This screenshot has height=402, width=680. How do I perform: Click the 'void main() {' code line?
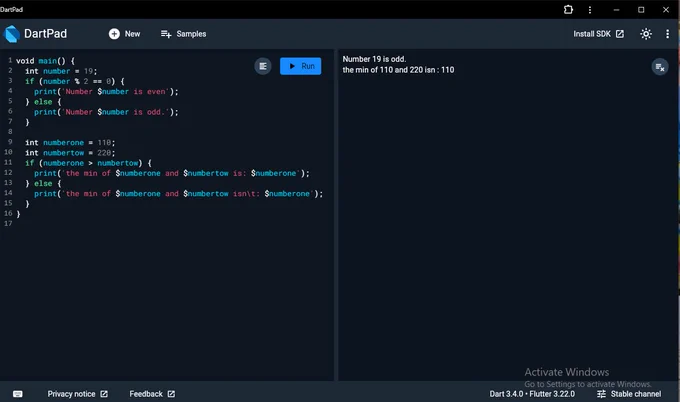[46, 61]
